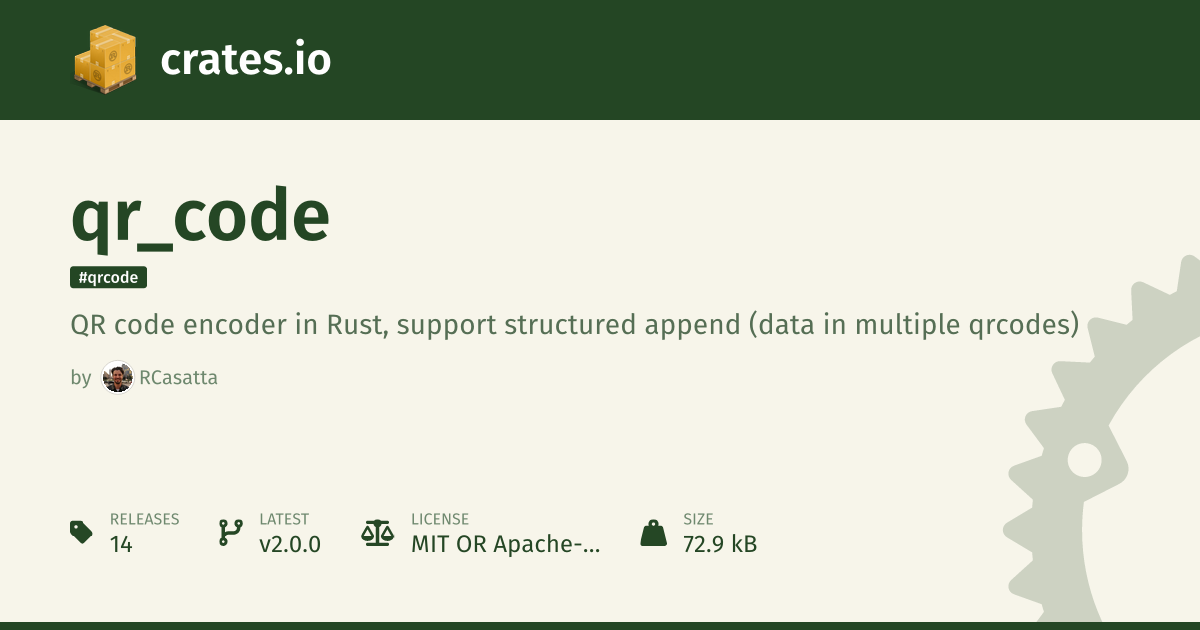The height and width of the screenshot is (630, 1200).
Task: Click the releases count 14
Action: tap(121, 545)
